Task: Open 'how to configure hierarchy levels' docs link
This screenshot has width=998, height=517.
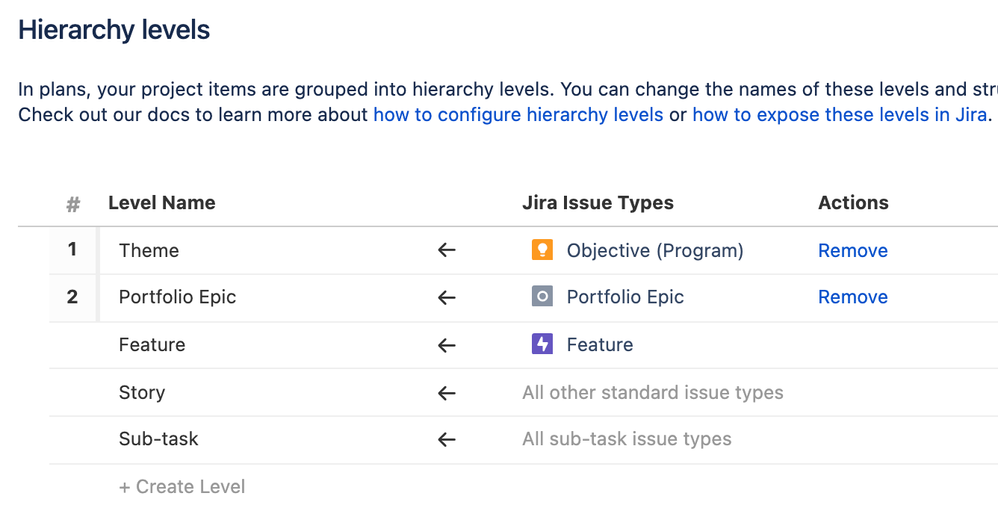Action: coord(518,115)
